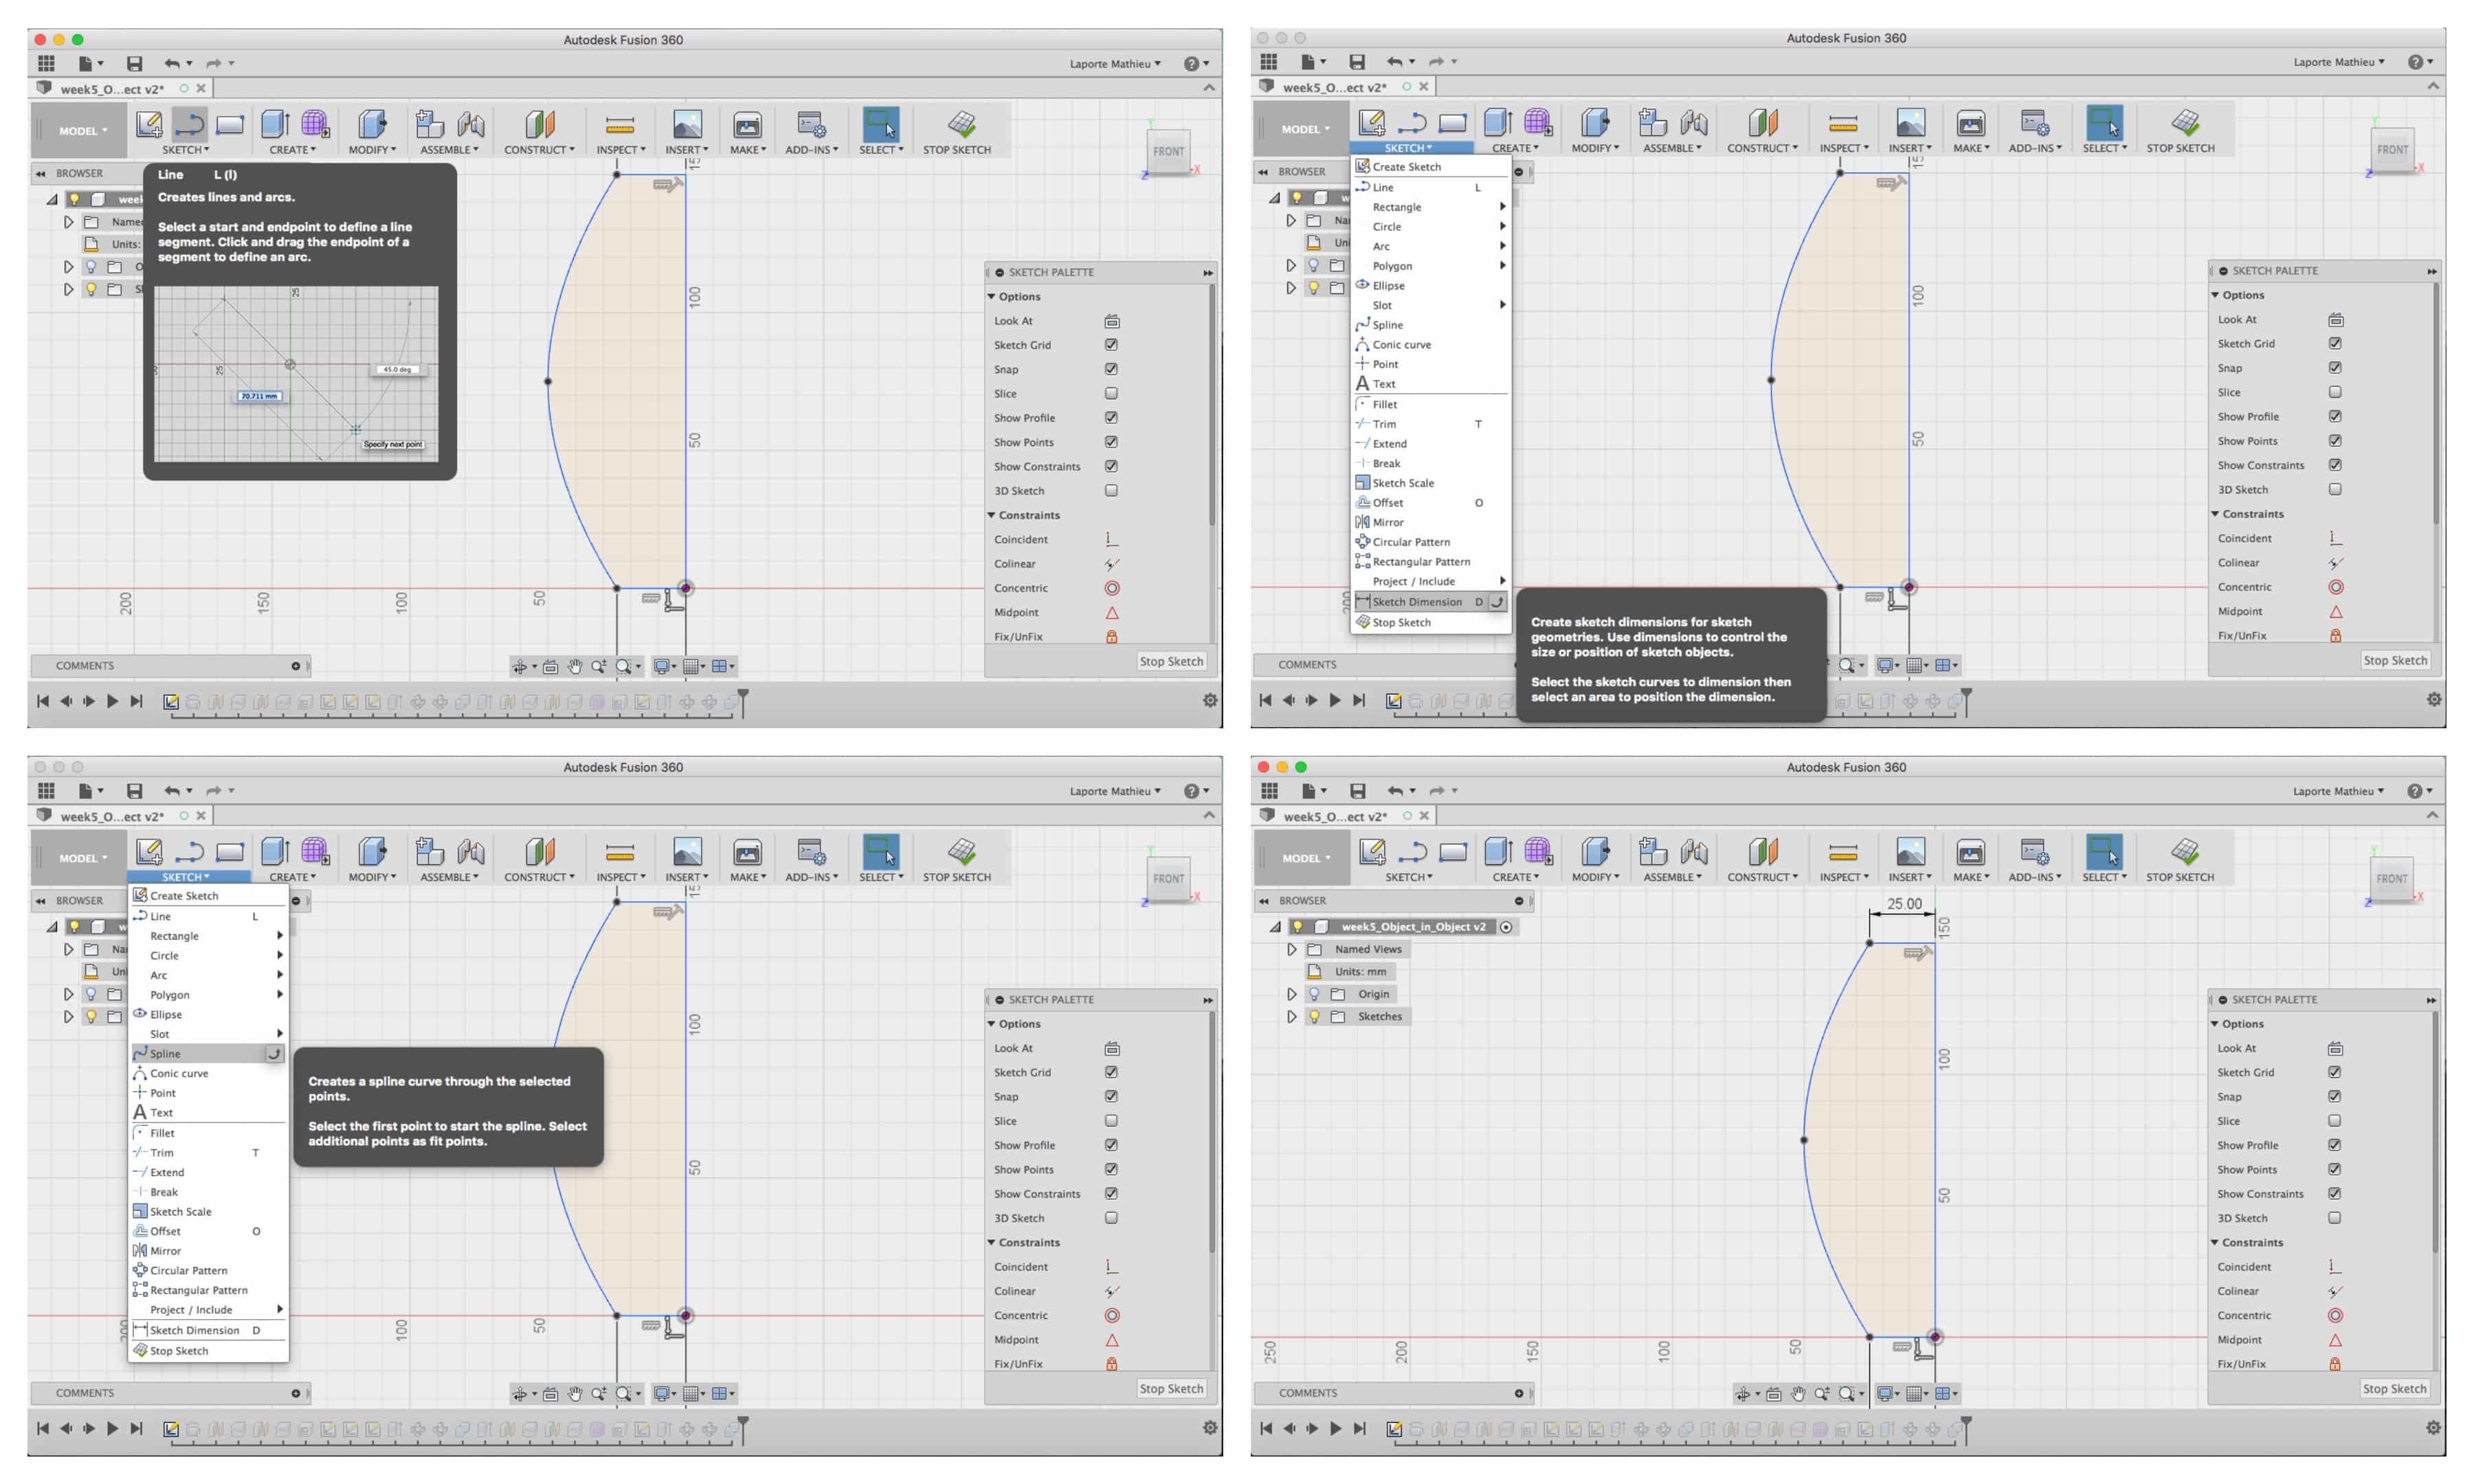In the window with the 25.00 dimension, toggle the Sketch Grid checkbox

click(2334, 1072)
